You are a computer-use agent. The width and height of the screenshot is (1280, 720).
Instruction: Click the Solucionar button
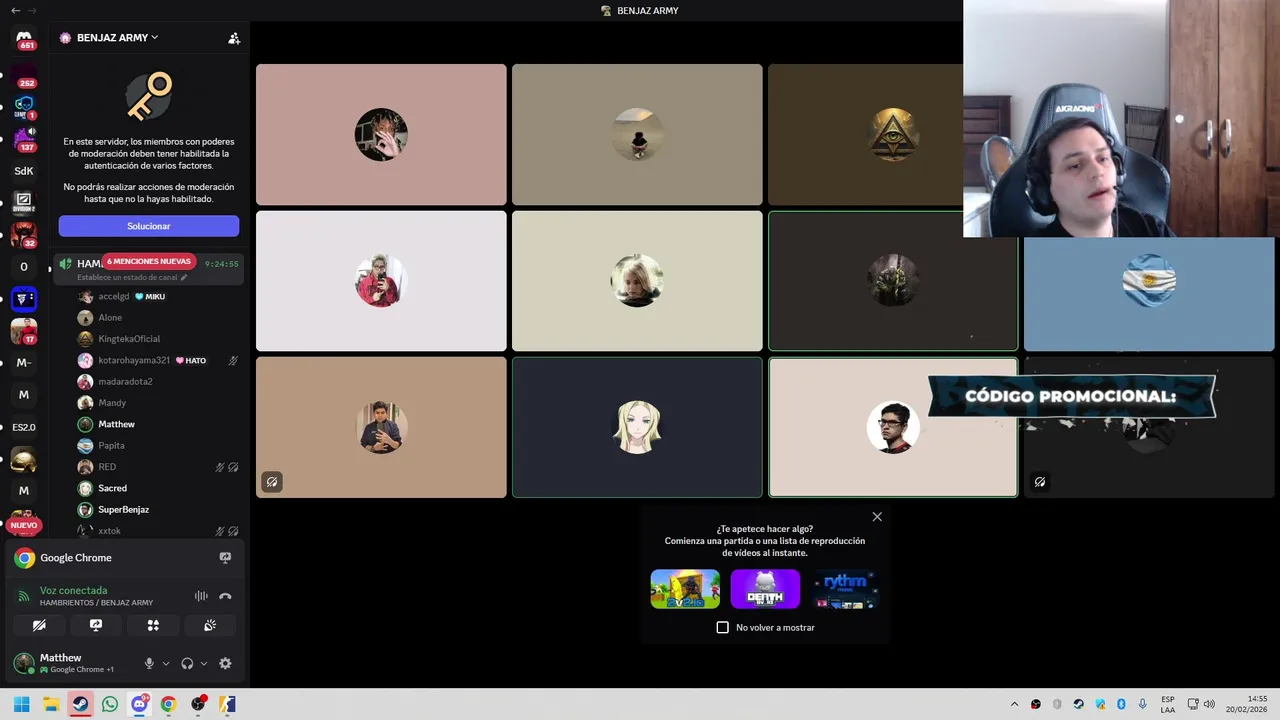[x=149, y=226]
